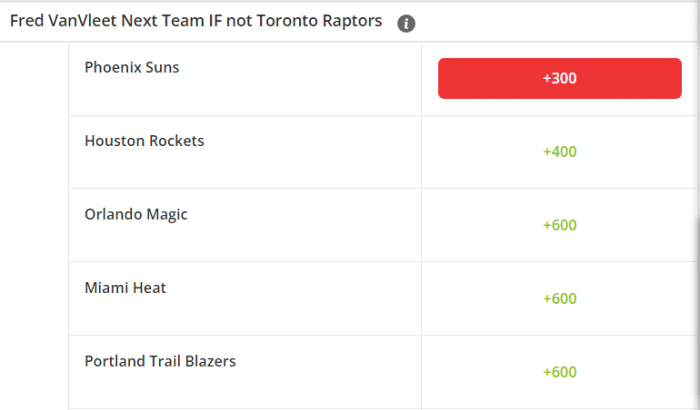The height and width of the screenshot is (410, 700).
Task: Open the info icon beside market title
Action: 406,23
